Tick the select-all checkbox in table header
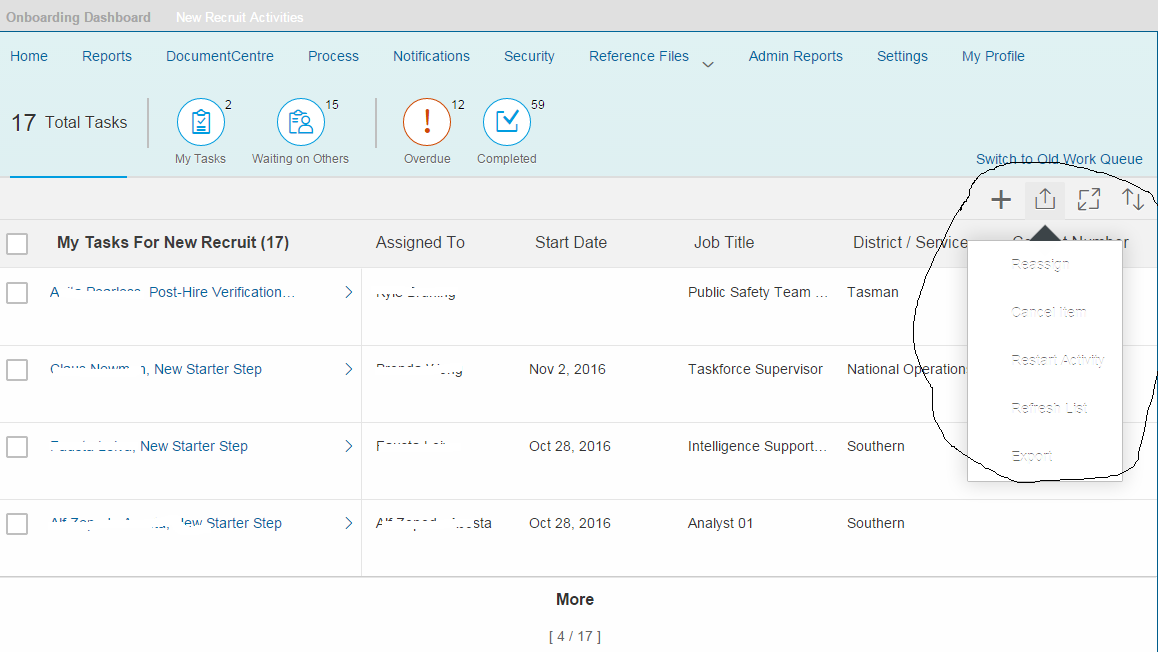Viewport: 1158px width, 652px height. [x=17, y=244]
